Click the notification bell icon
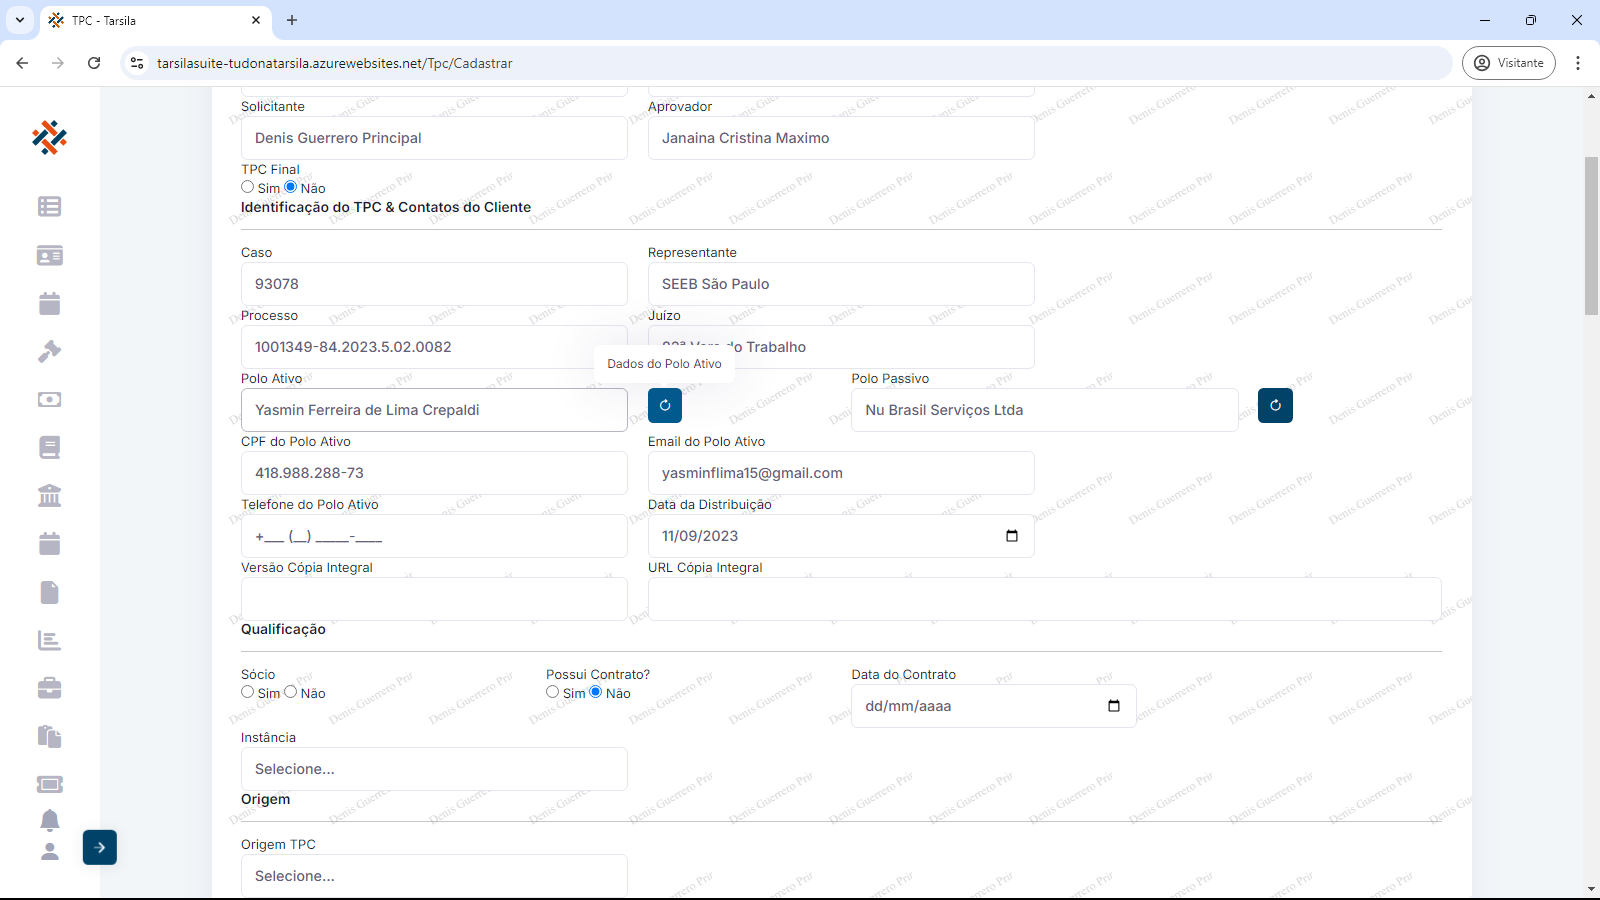The height and width of the screenshot is (900, 1600). click(49, 820)
